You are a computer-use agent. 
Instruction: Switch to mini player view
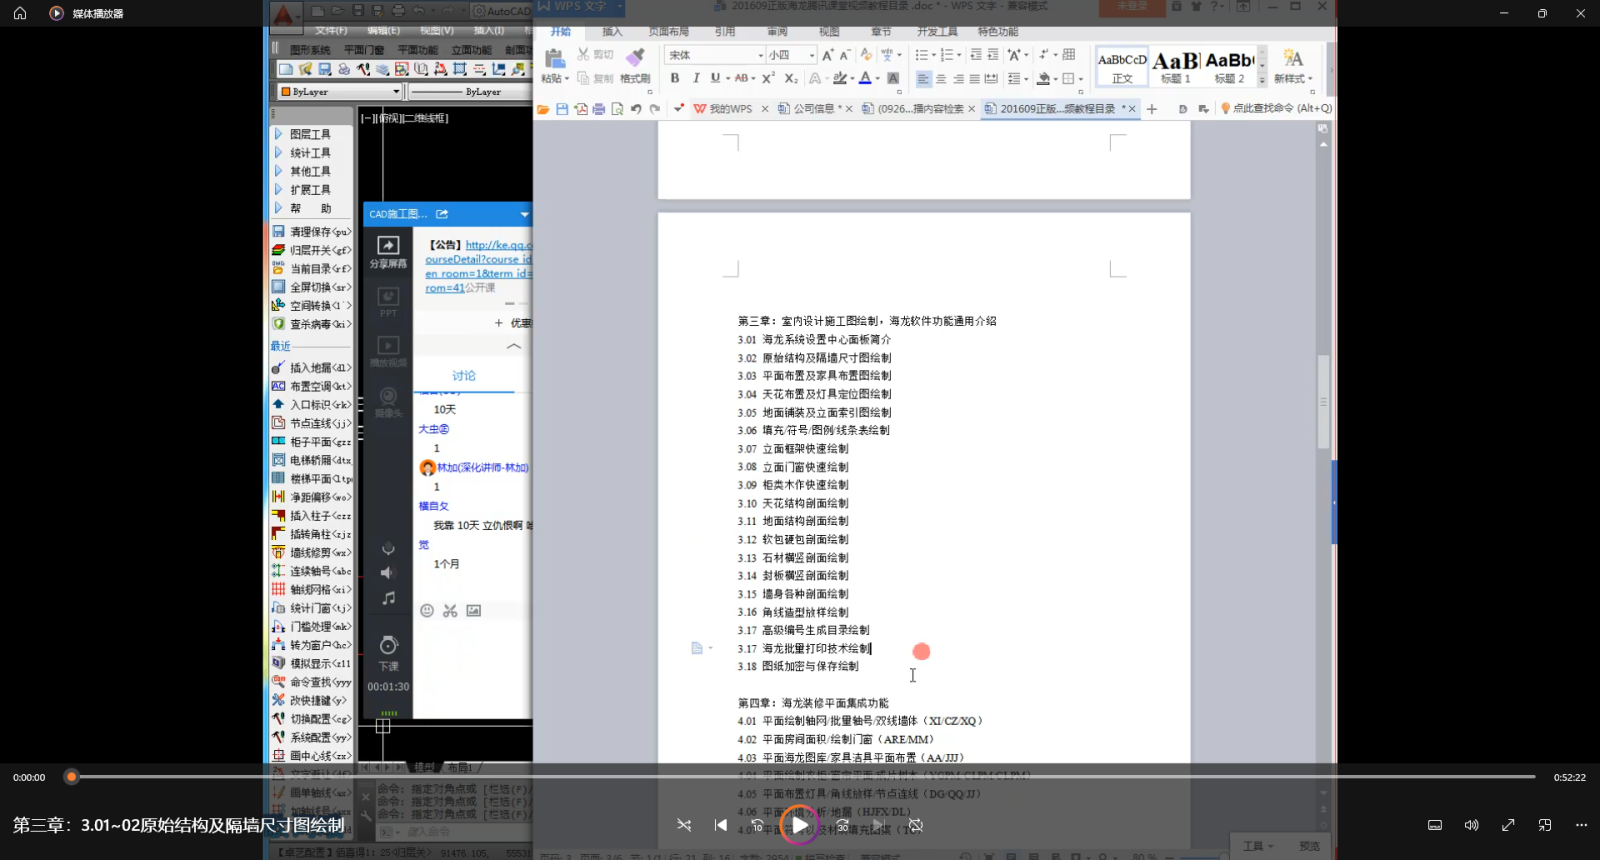(1545, 825)
